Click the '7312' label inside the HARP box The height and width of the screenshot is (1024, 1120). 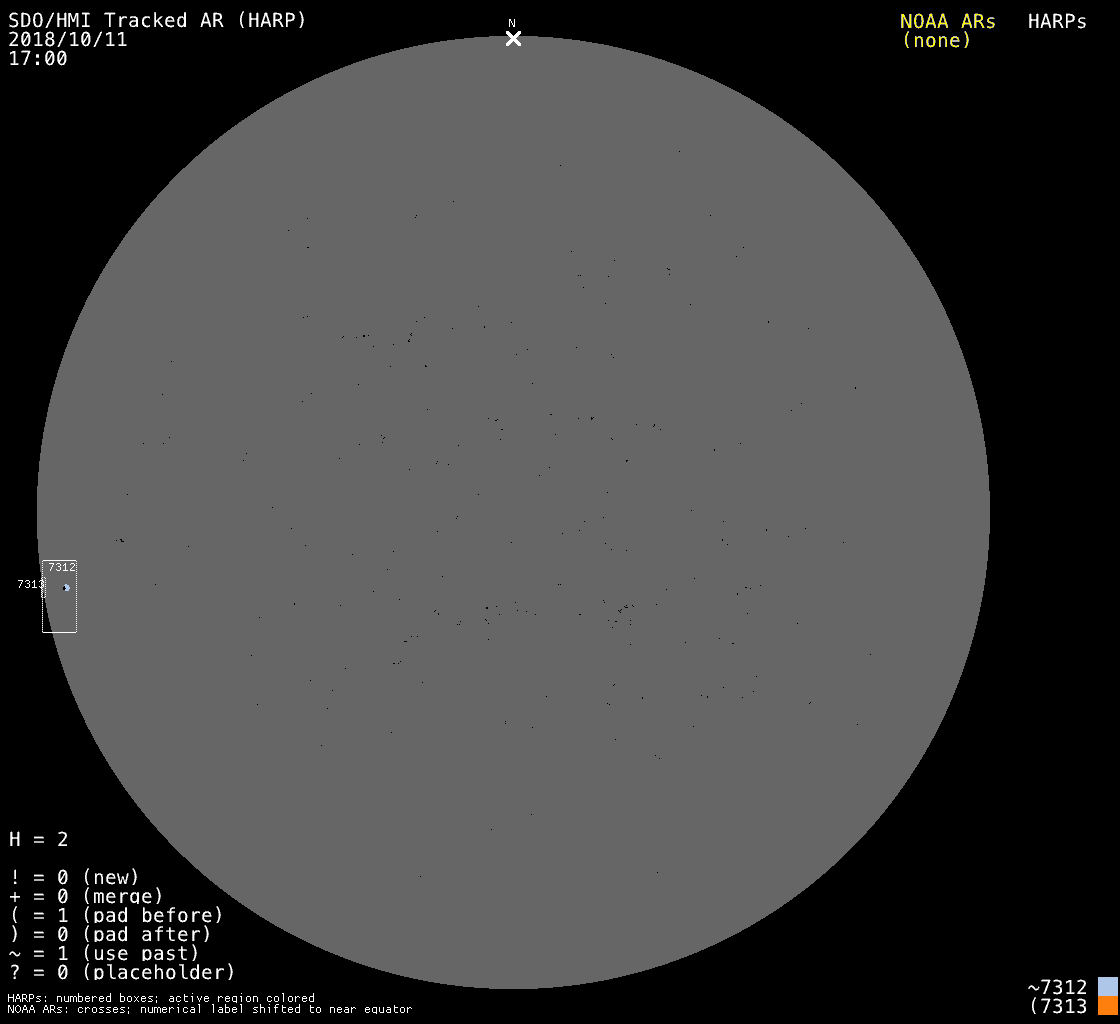[x=62, y=567]
